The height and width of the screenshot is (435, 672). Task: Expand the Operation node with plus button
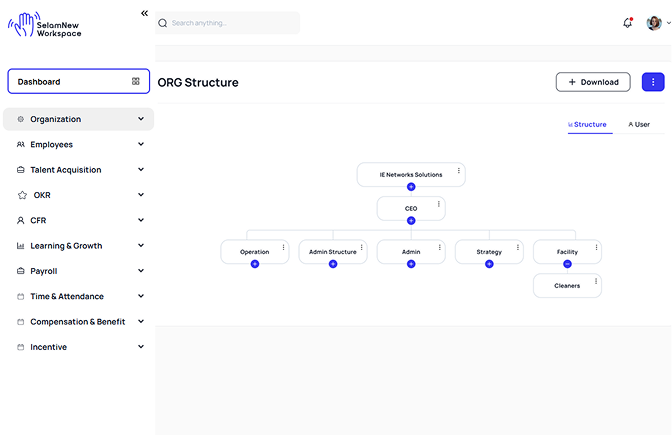click(255, 264)
